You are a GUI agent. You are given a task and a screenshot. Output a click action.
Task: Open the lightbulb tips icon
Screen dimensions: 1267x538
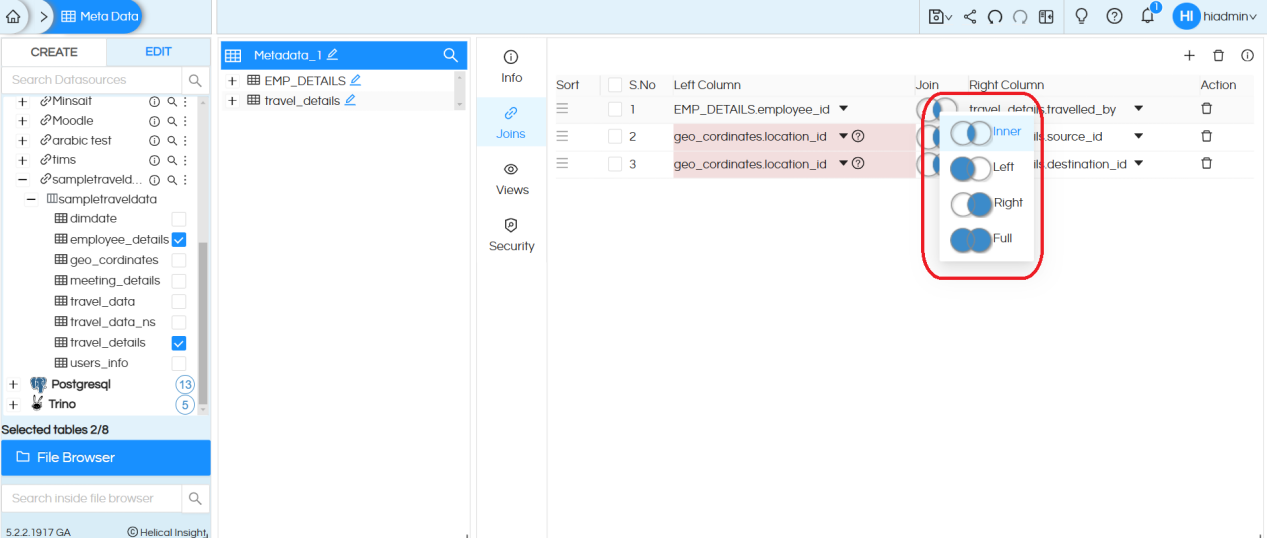[x=1081, y=16]
